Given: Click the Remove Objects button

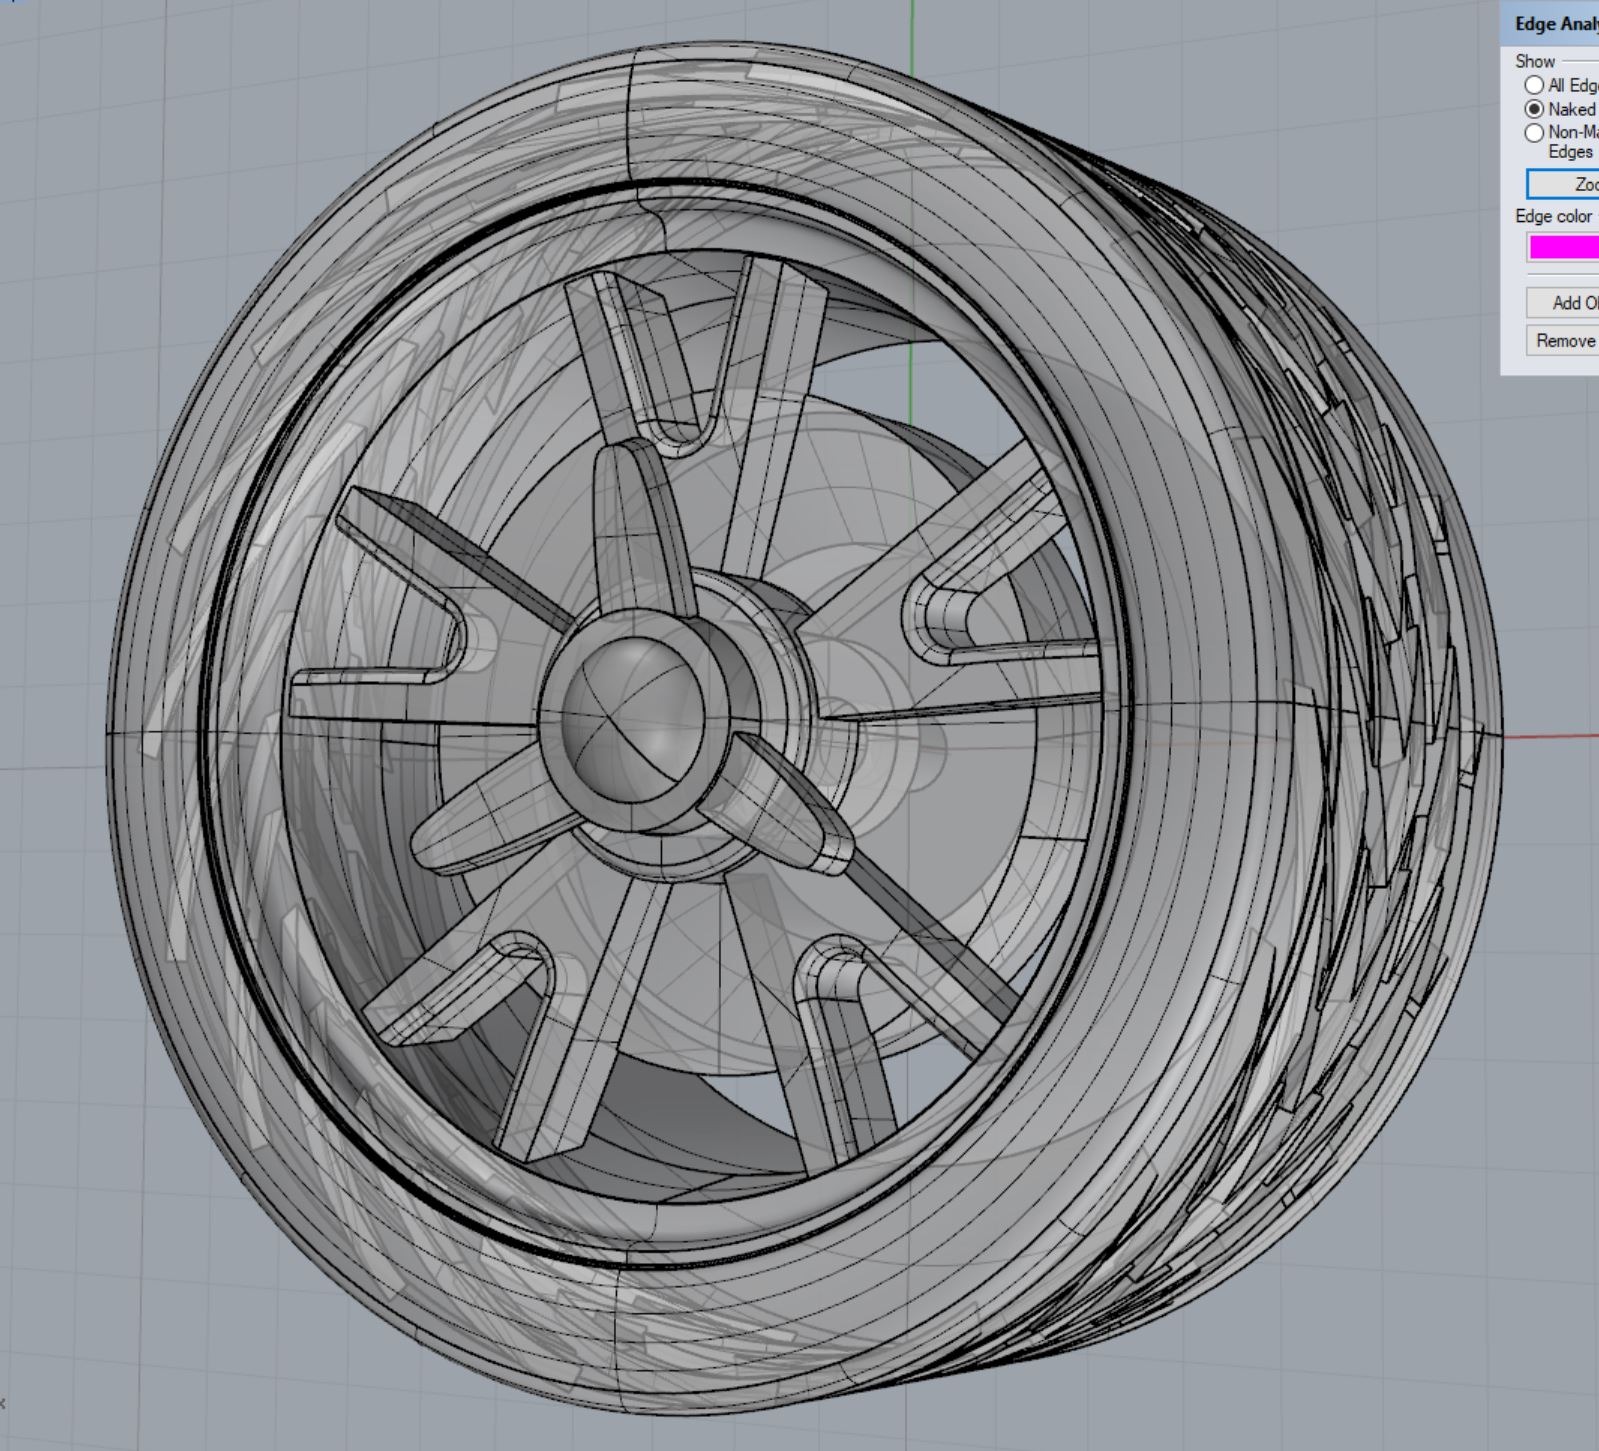Looking at the screenshot, I should (1563, 340).
